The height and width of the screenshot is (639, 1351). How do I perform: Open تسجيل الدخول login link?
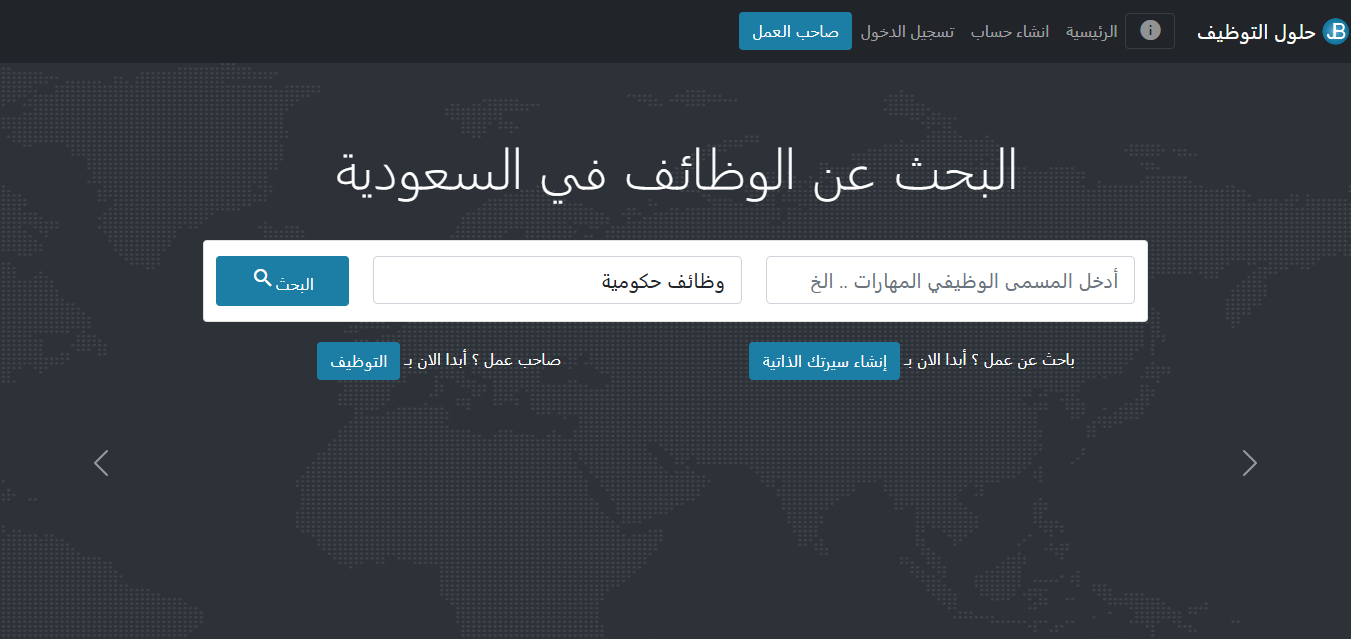point(907,32)
